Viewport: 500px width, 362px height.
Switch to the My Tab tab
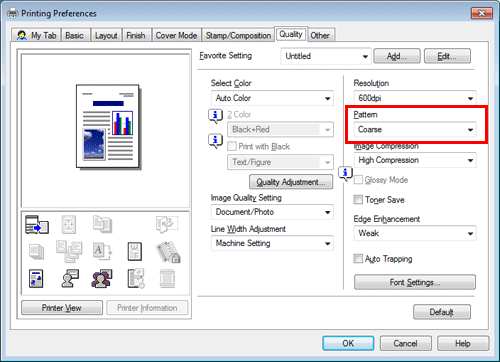[x=36, y=35]
